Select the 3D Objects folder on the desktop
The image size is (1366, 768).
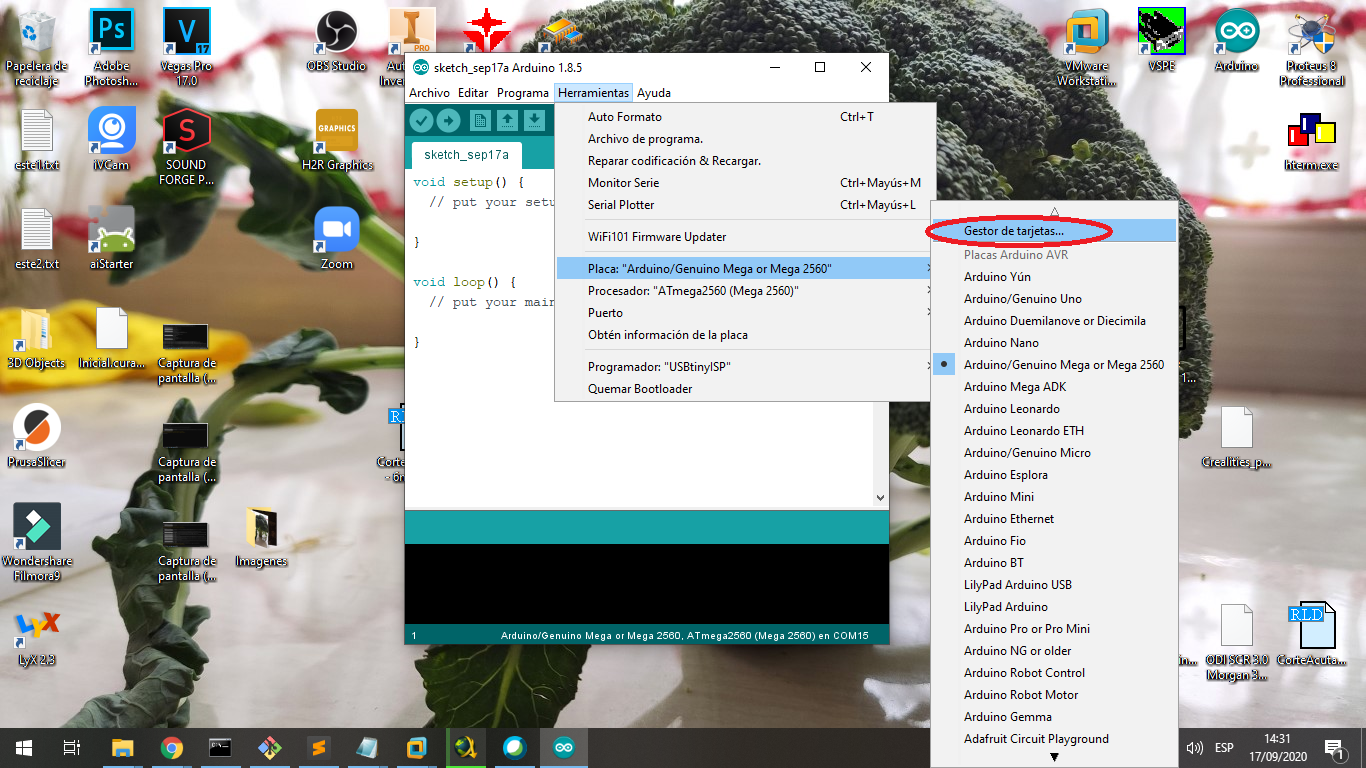tap(37, 338)
